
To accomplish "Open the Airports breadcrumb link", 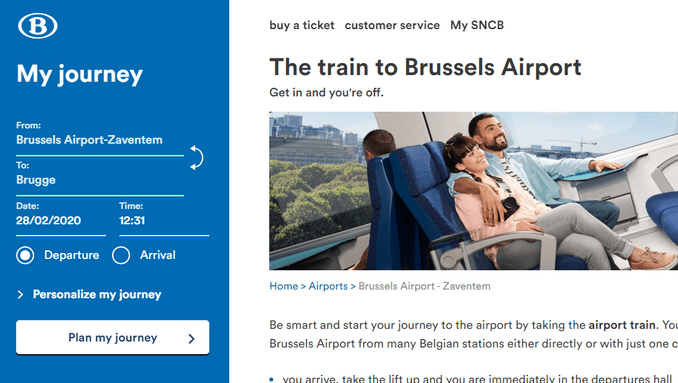I will click(x=328, y=286).
